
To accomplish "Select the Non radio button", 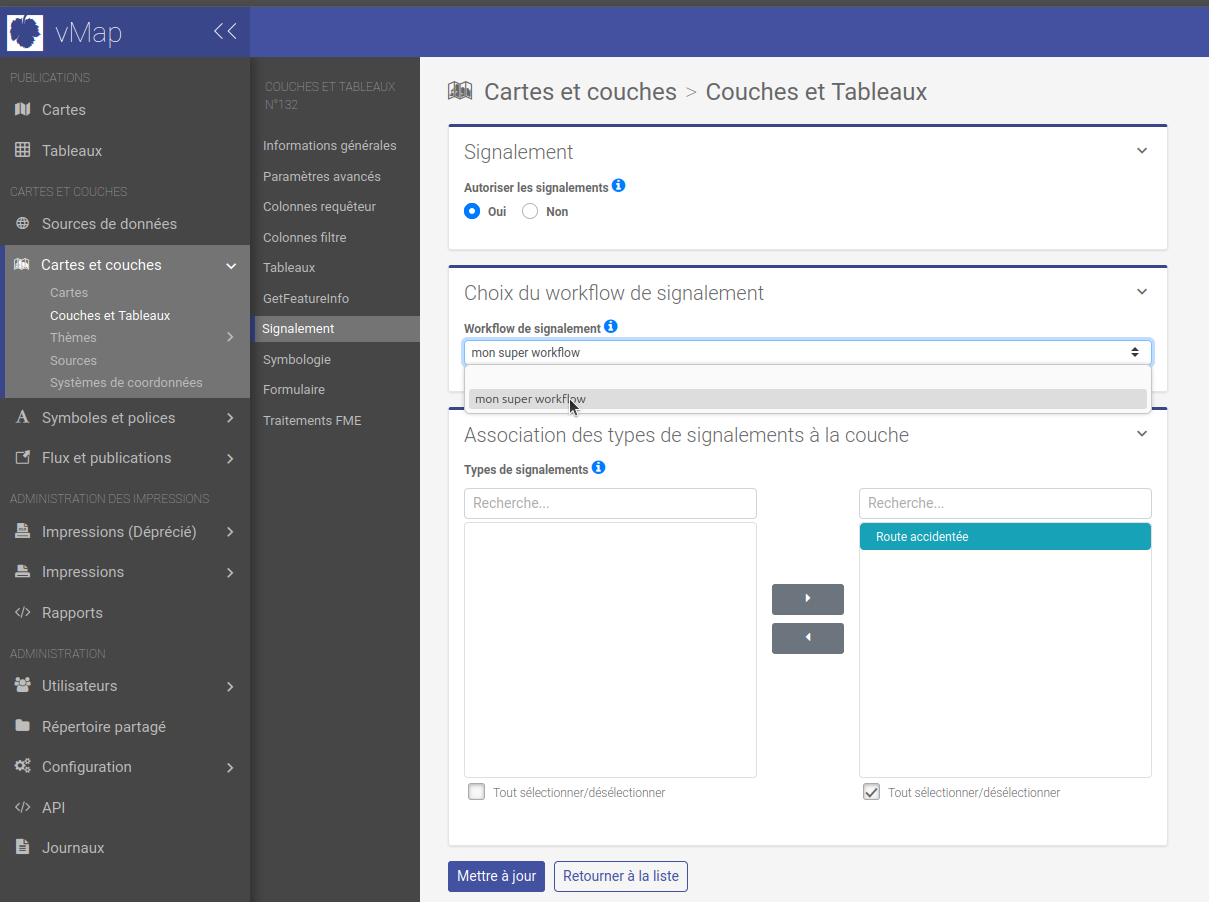I will pyautogui.click(x=530, y=211).
